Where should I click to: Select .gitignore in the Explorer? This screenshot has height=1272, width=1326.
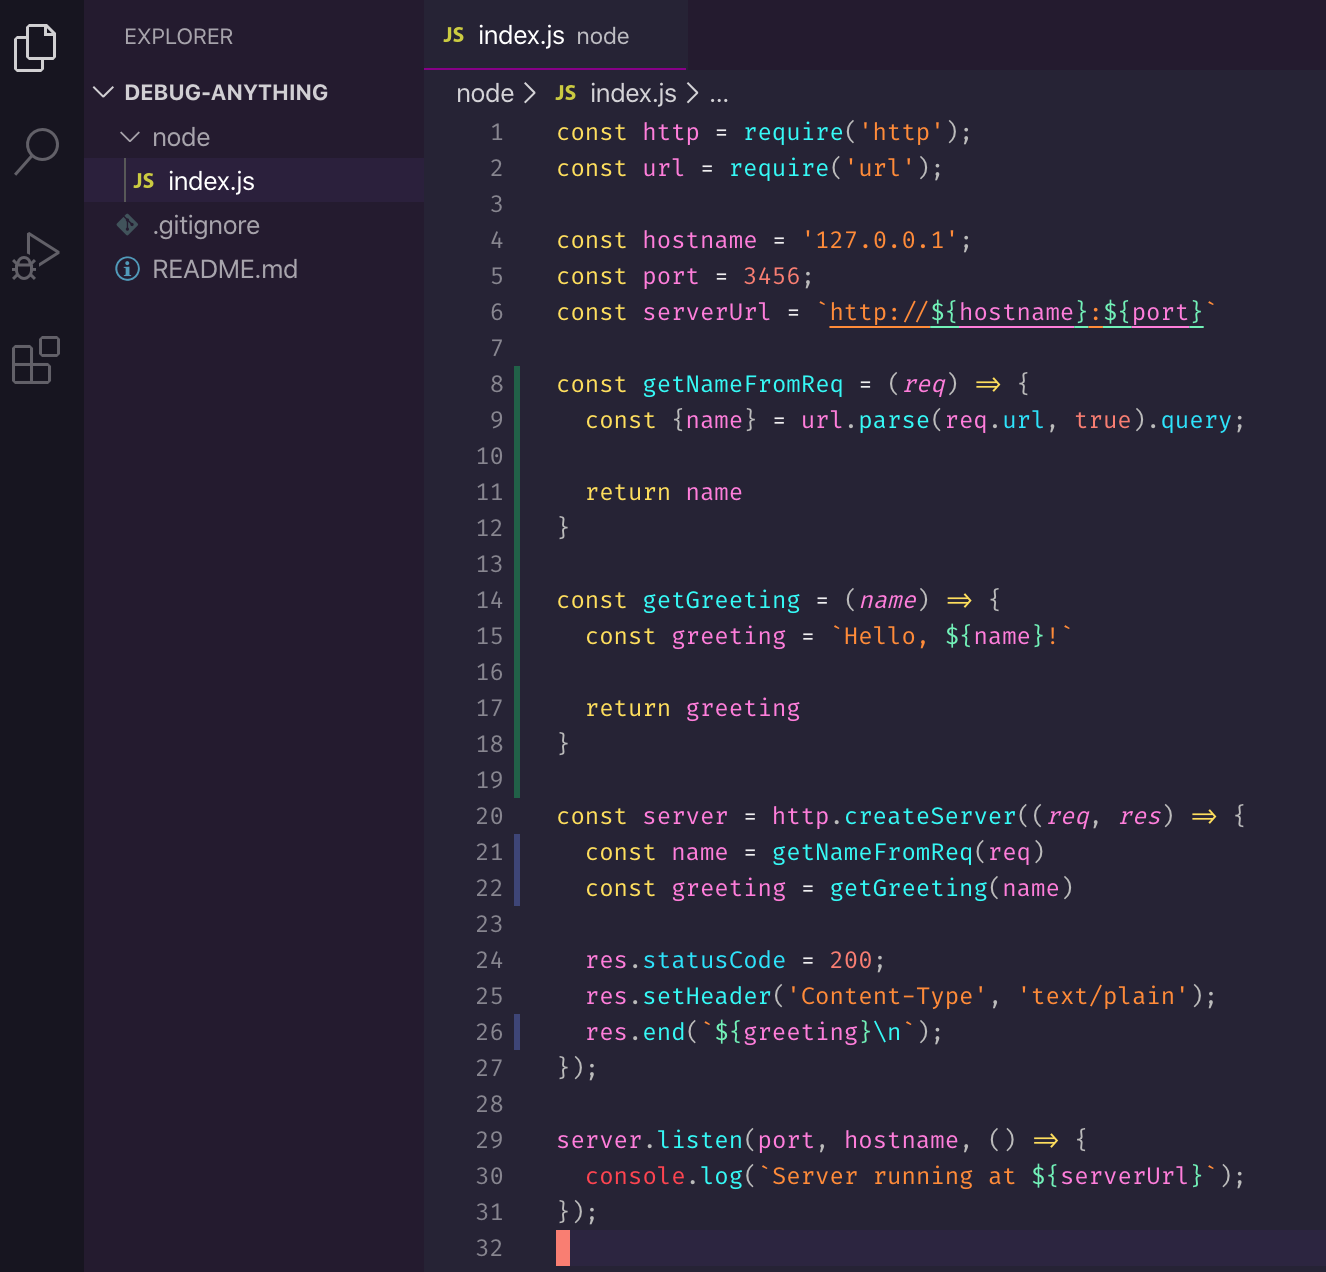click(207, 225)
